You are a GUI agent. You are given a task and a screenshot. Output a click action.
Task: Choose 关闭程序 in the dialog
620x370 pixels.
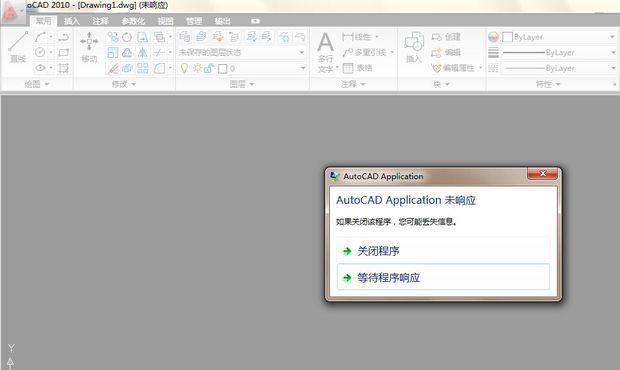(443, 251)
